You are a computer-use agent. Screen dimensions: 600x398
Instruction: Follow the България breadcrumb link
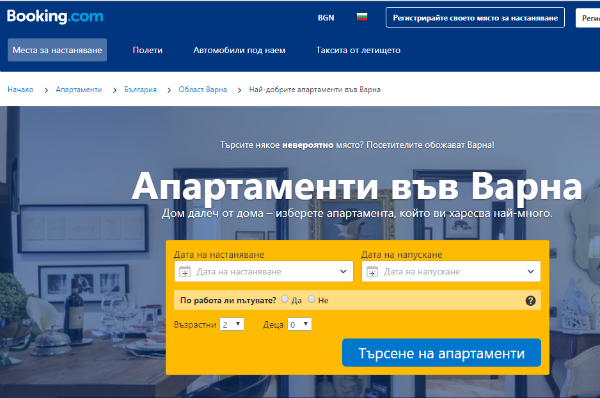pyautogui.click(x=140, y=90)
